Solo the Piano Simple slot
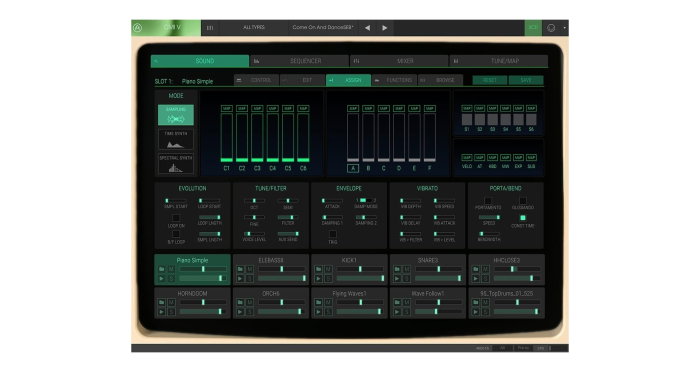Image resolution: width=700 pixels, height=372 pixels. coord(171,279)
